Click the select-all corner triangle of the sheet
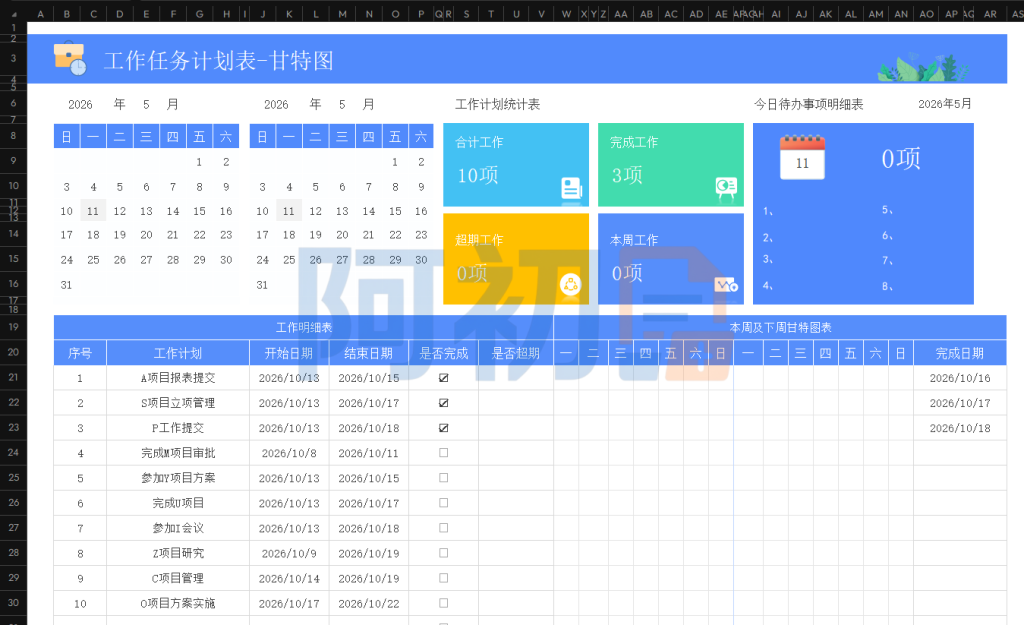 tap(14, 14)
